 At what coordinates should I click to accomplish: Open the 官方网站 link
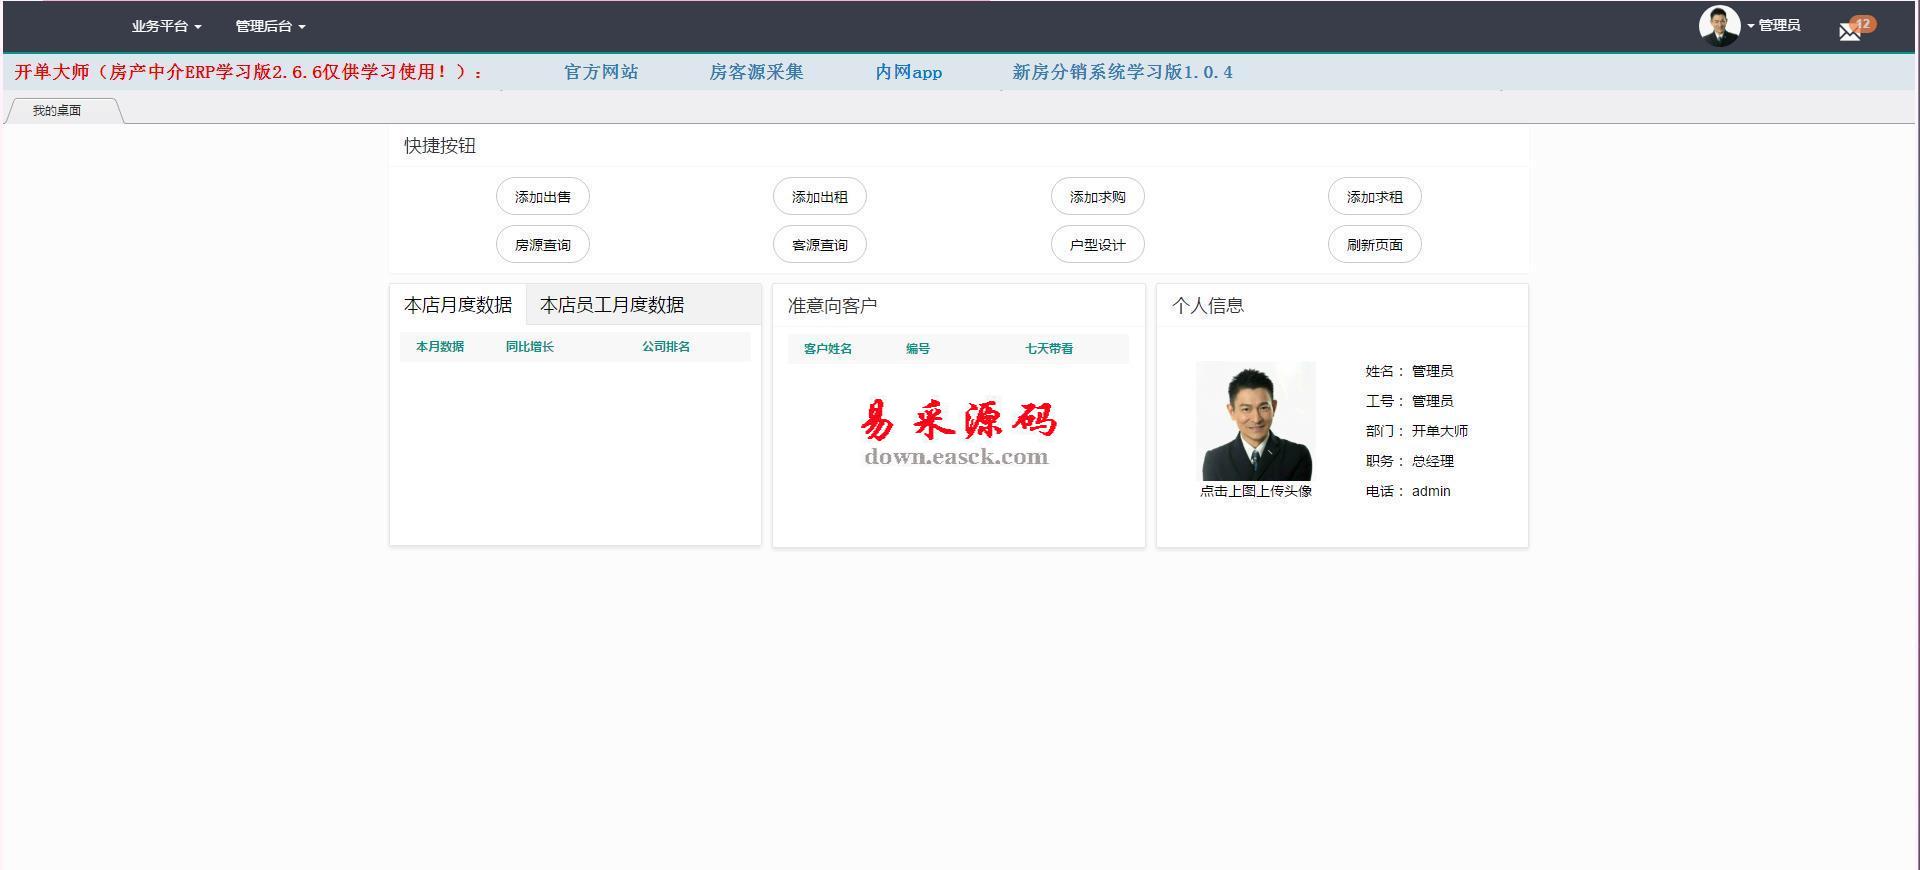601,72
